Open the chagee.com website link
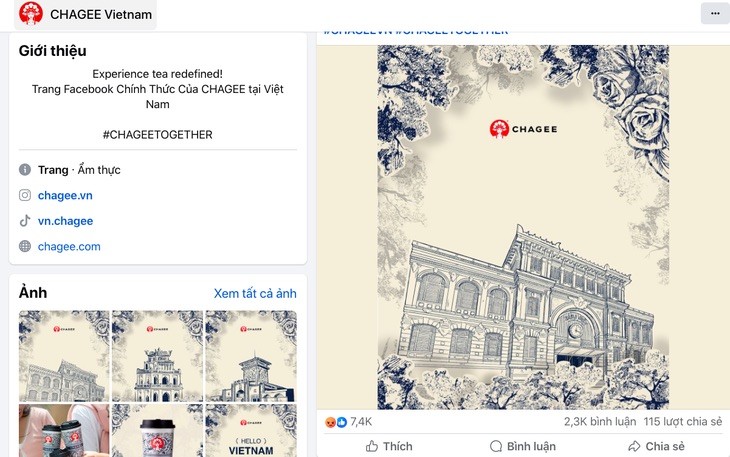 (x=69, y=246)
